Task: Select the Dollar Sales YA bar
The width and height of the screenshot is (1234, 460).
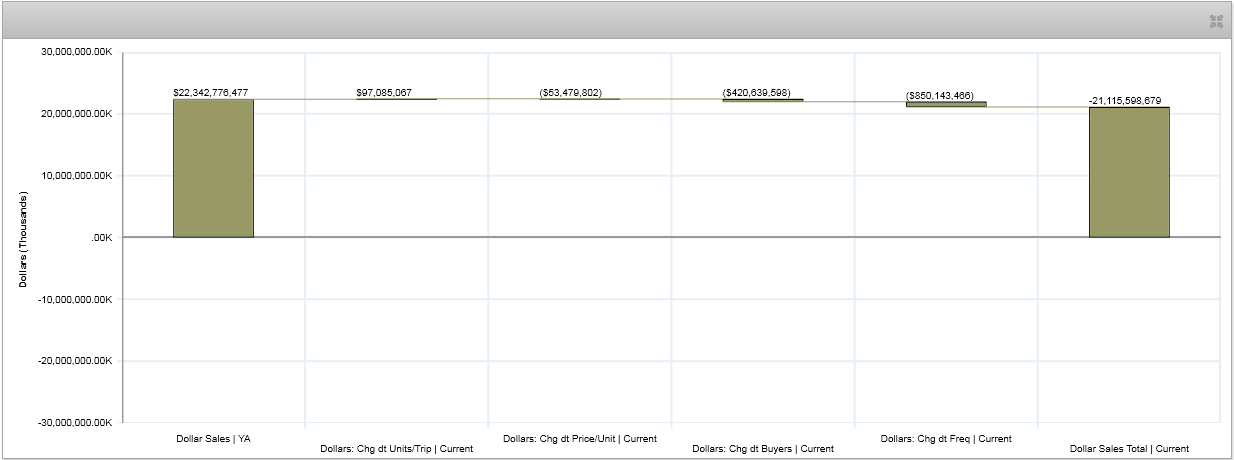Action: point(213,168)
